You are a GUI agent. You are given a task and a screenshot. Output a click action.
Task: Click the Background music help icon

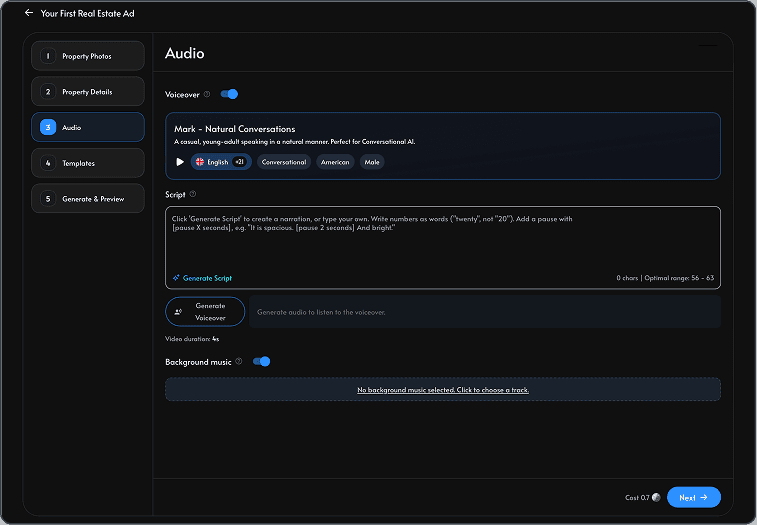pos(238,361)
